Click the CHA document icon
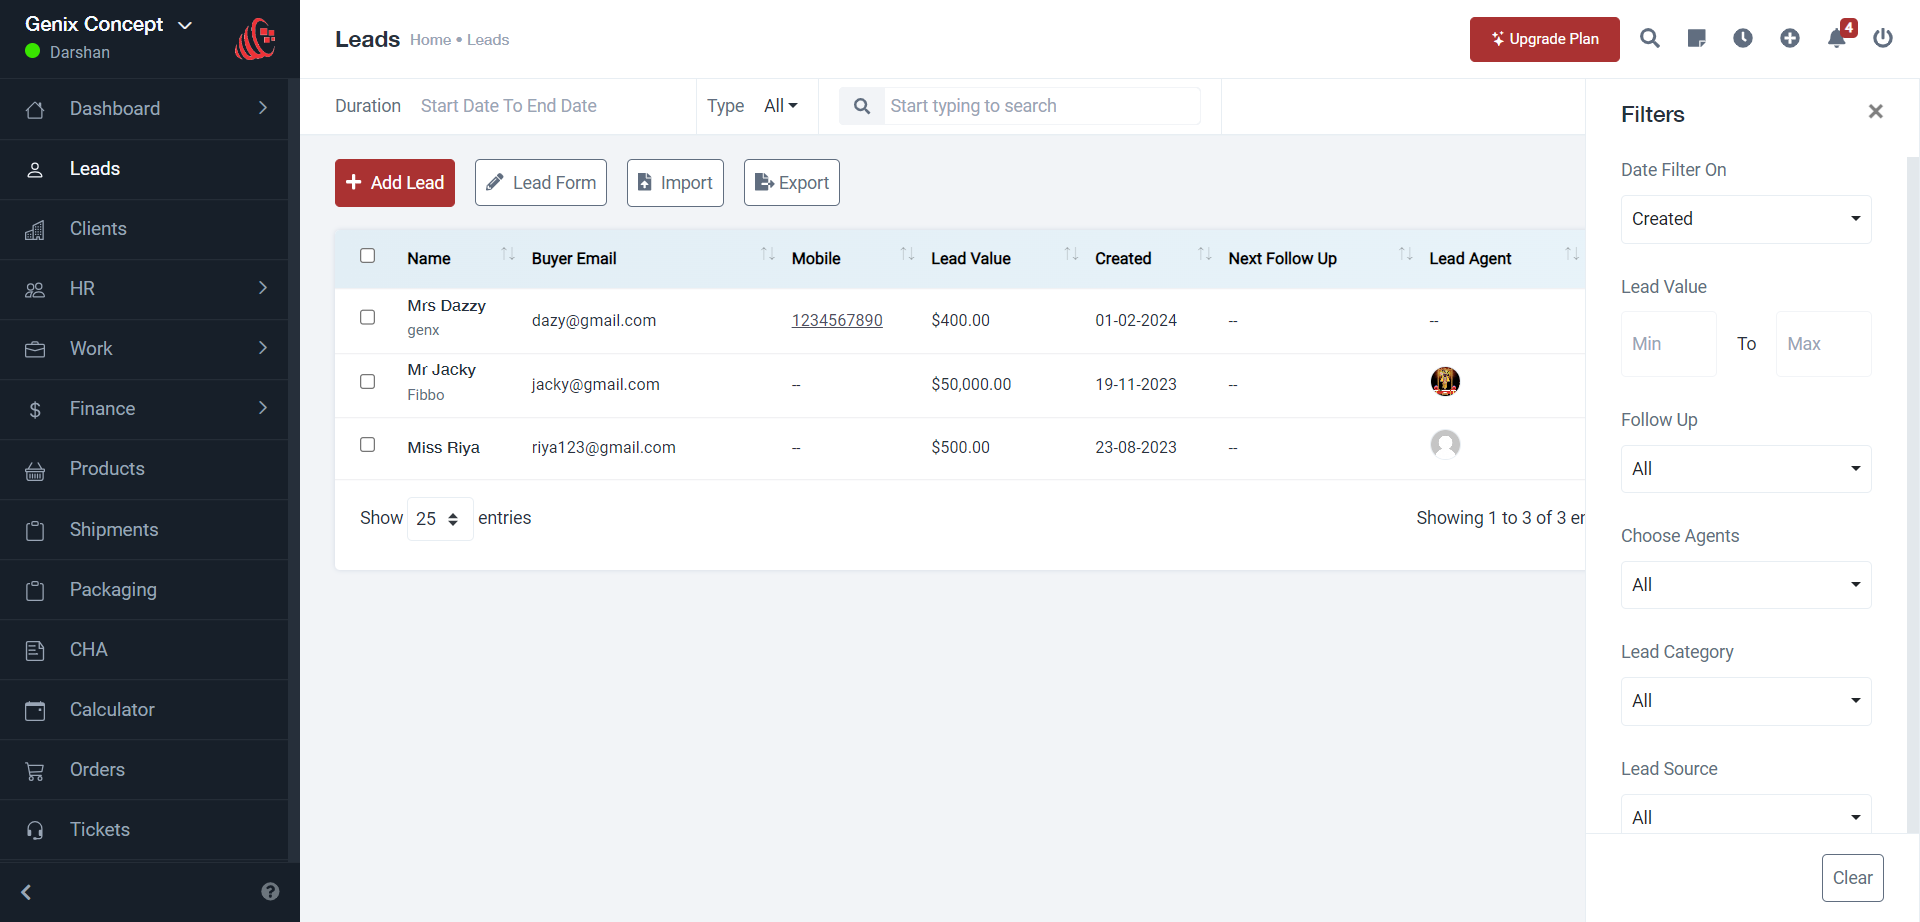The height and width of the screenshot is (922, 1920). [x=35, y=650]
